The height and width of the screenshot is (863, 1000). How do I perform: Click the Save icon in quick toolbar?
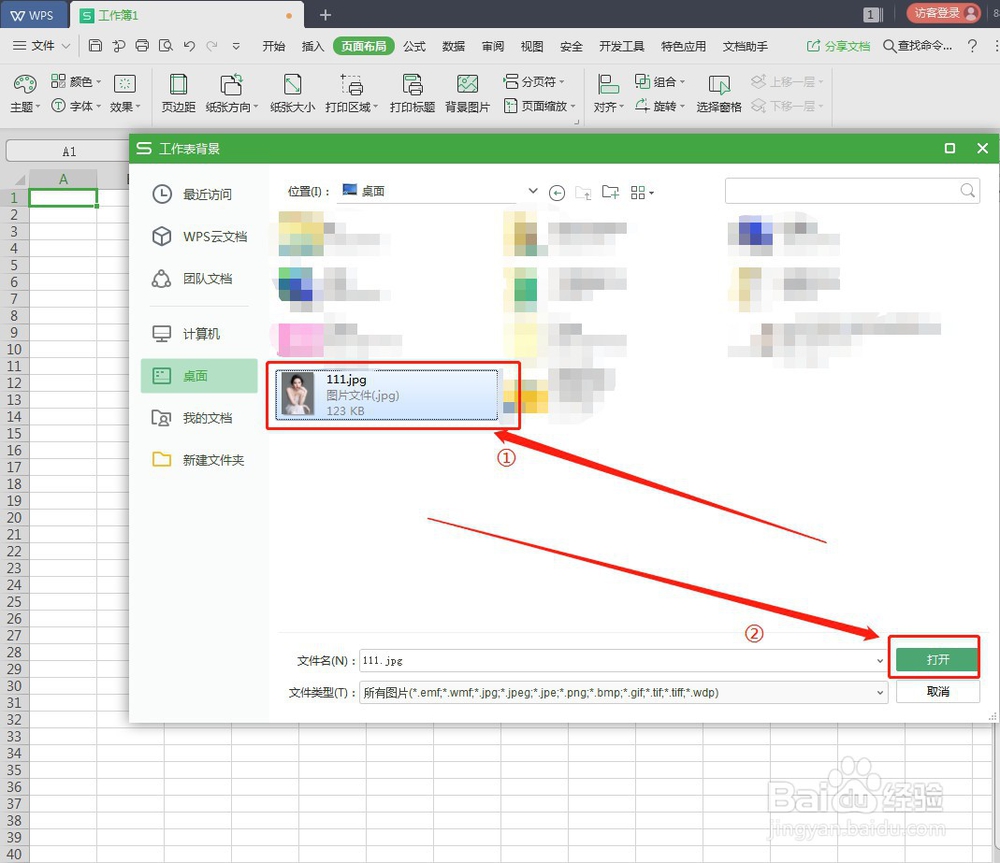coord(95,45)
